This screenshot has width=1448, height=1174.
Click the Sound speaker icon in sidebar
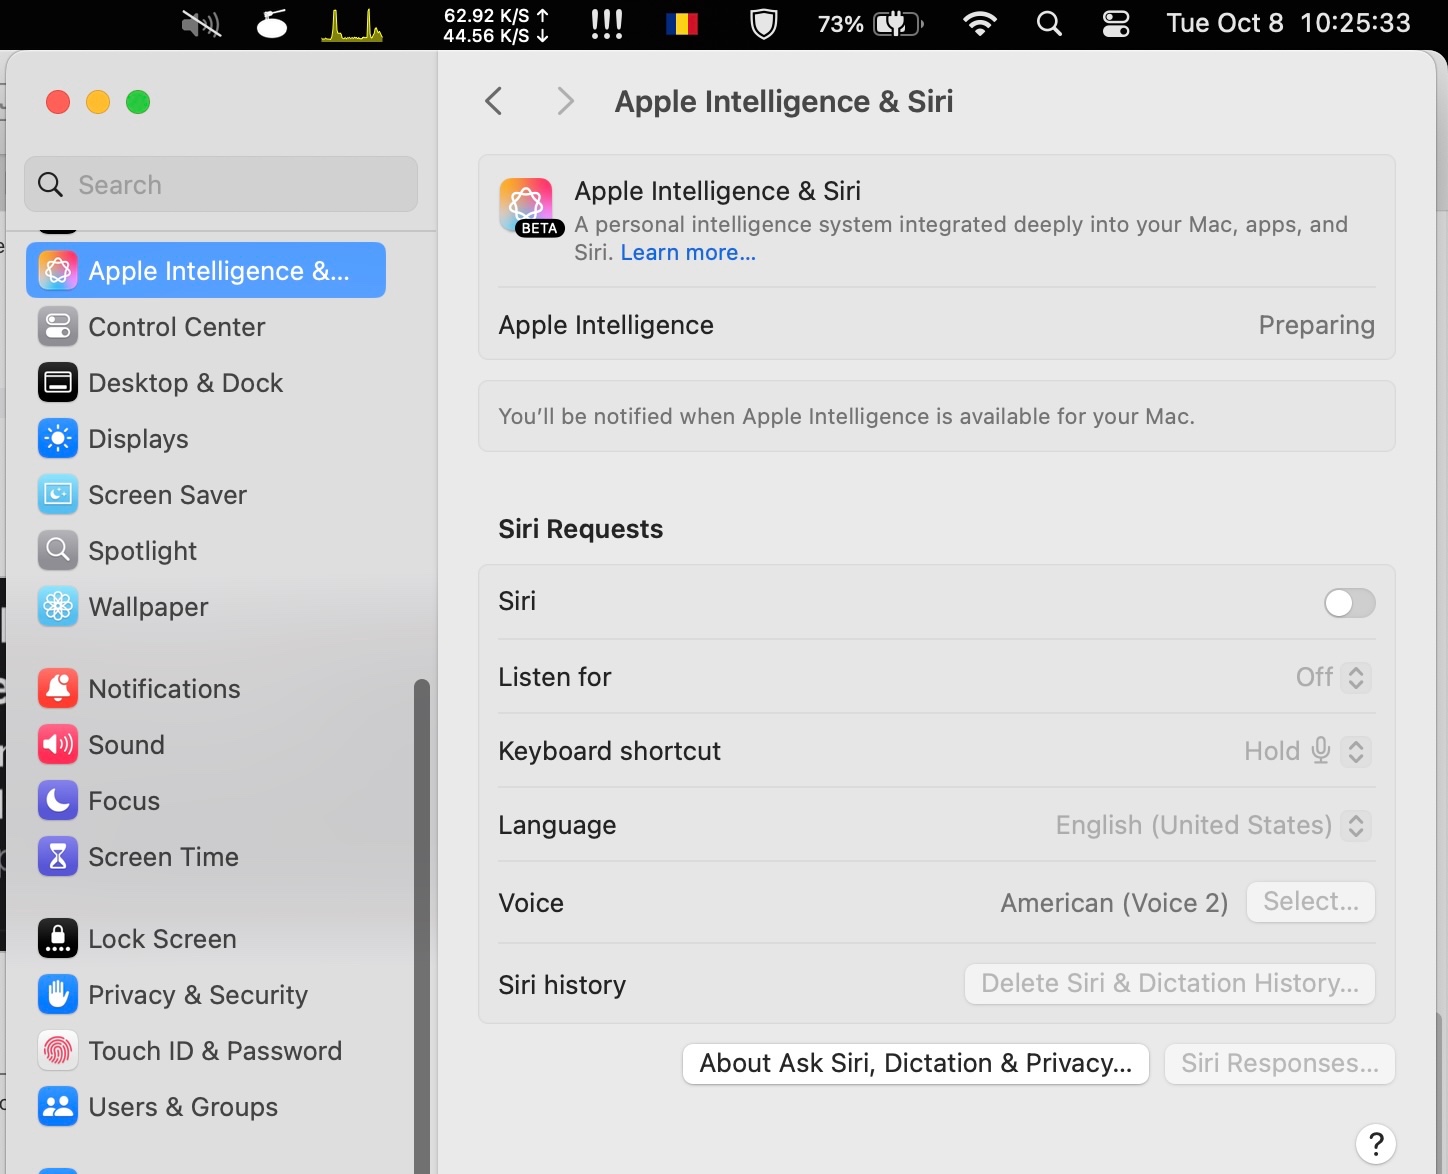58,744
